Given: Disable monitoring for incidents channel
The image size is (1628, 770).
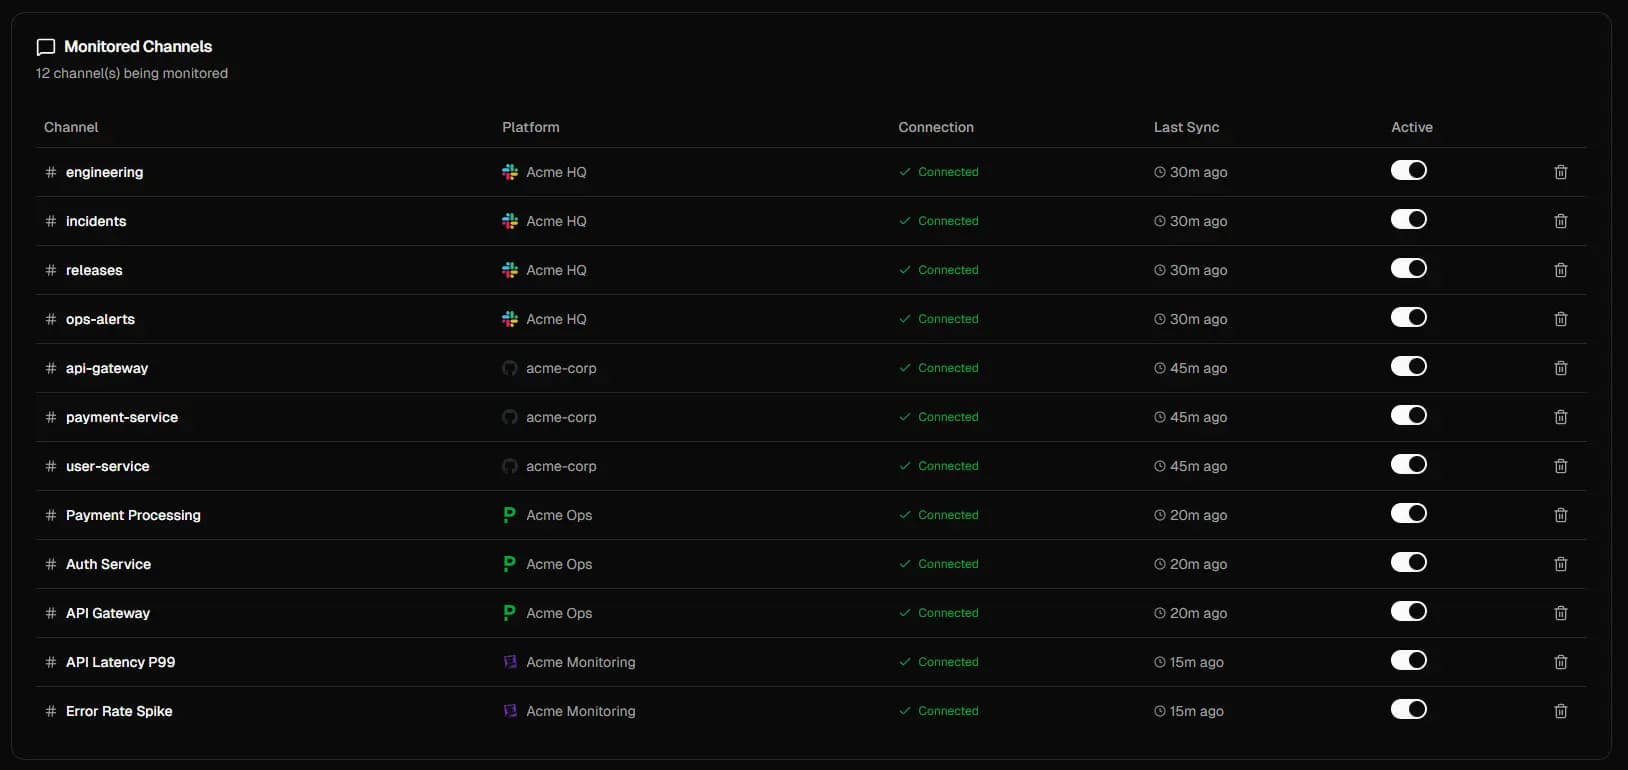Looking at the screenshot, I should point(1408,219).
